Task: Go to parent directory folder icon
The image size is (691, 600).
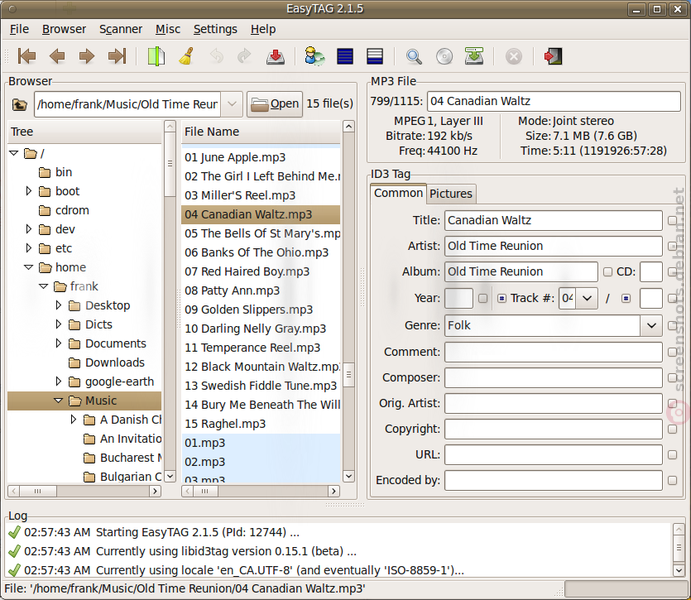Action: point(19,104)
